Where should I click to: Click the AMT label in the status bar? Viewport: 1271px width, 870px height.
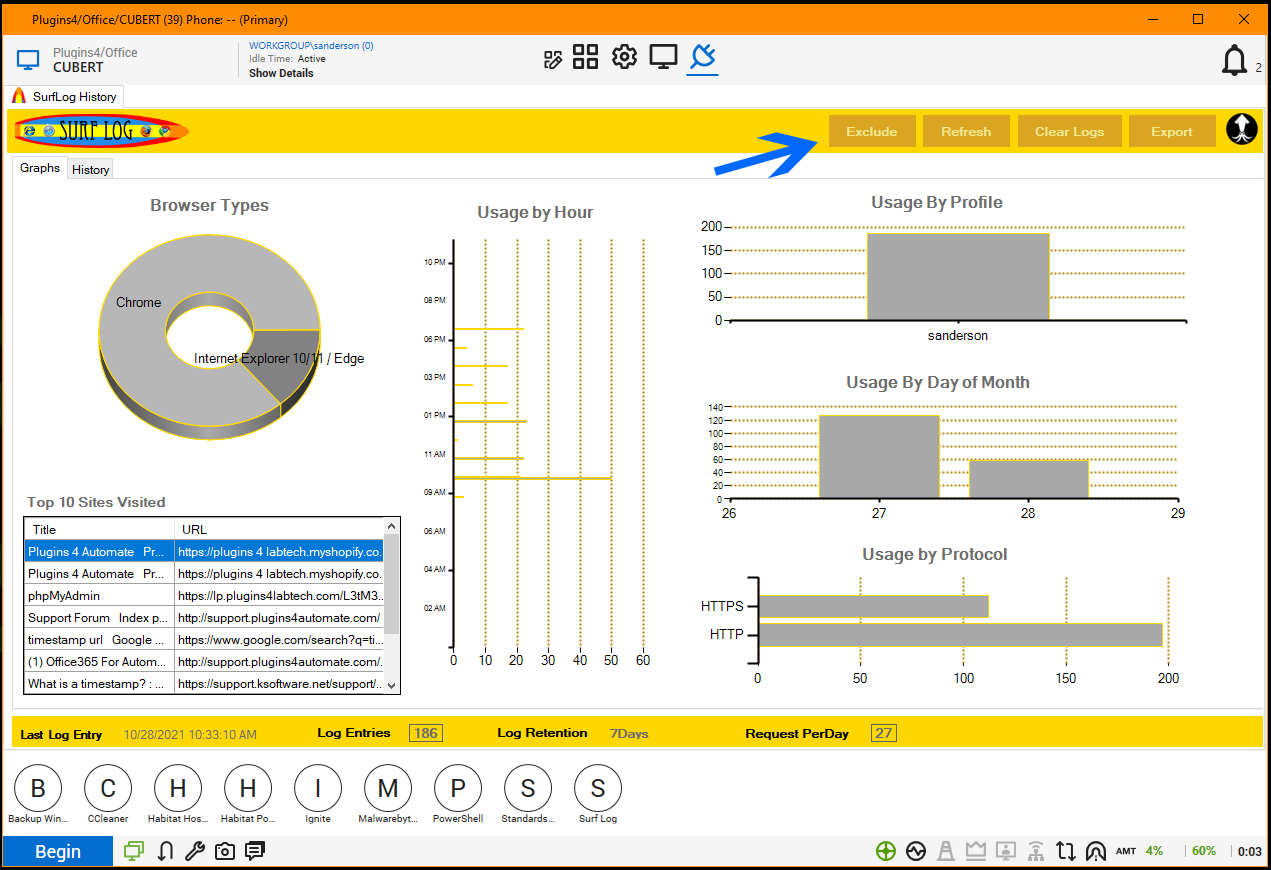point(1126,851)
